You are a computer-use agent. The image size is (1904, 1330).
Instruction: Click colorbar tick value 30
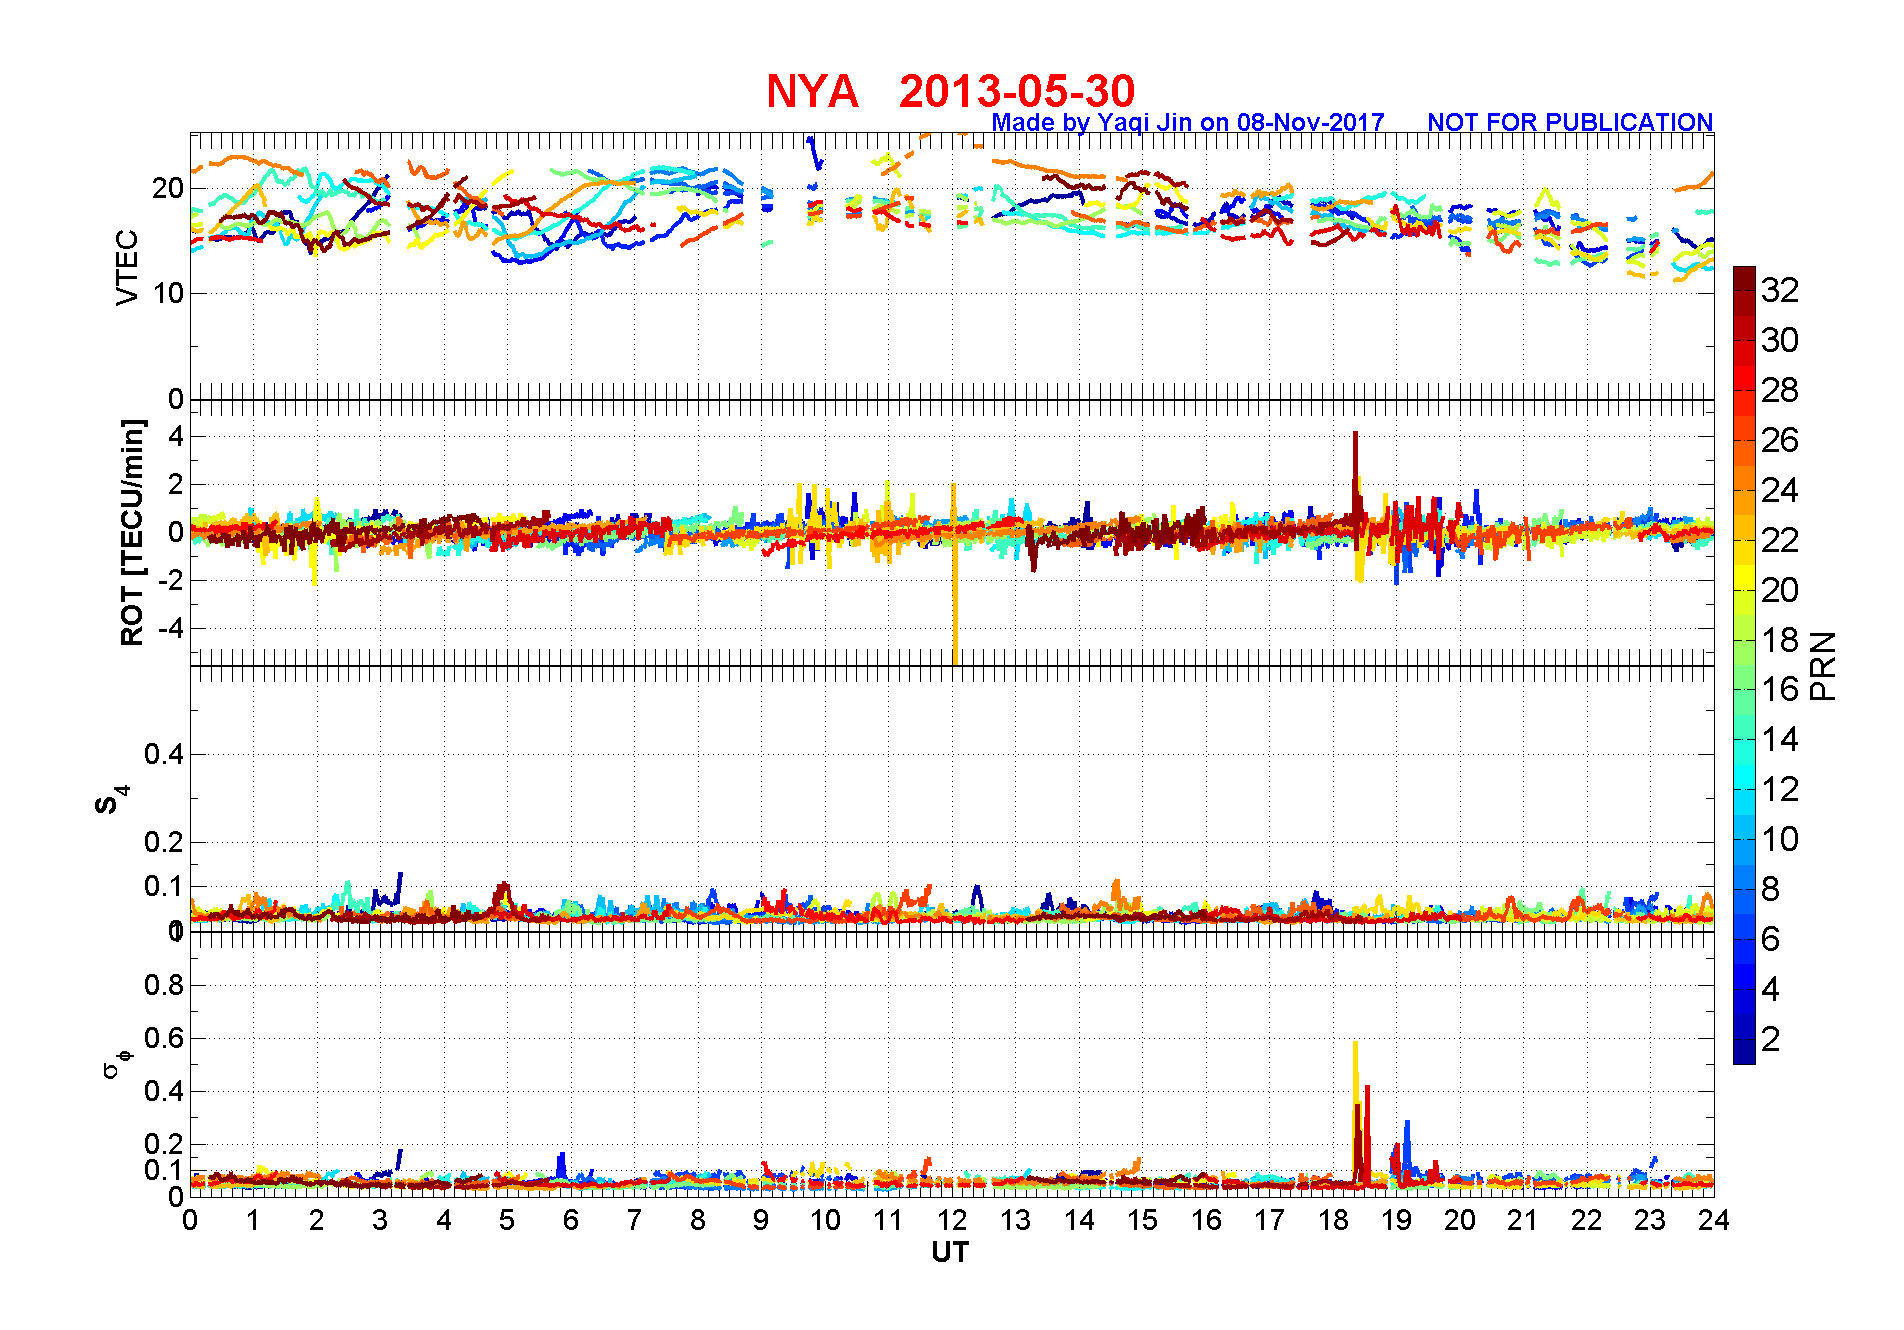(1780, 340)
